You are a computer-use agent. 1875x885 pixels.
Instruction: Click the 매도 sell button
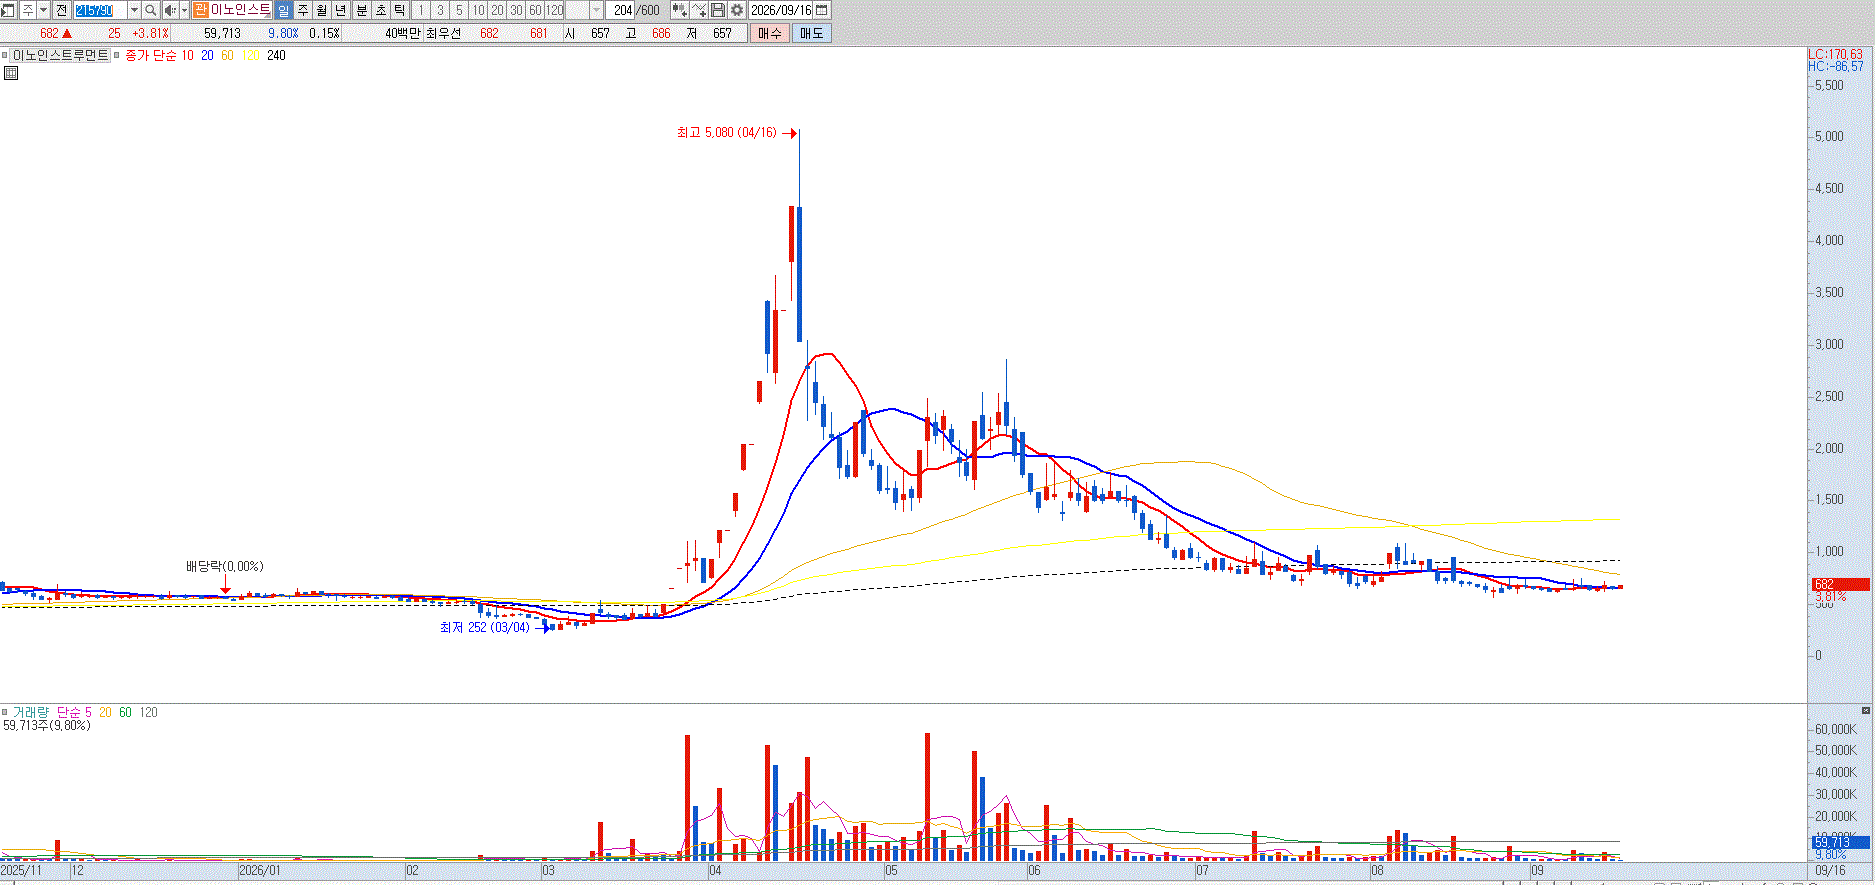click(811, 33)
